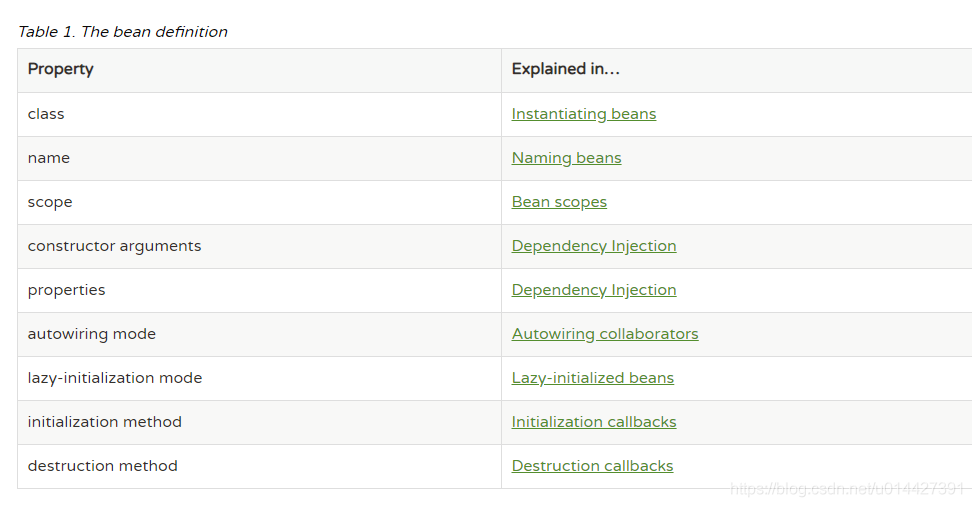Screen dimensions: 972x507
Task: Open Dependency Injection link for constructor arguments
Action: click(593, 246)
